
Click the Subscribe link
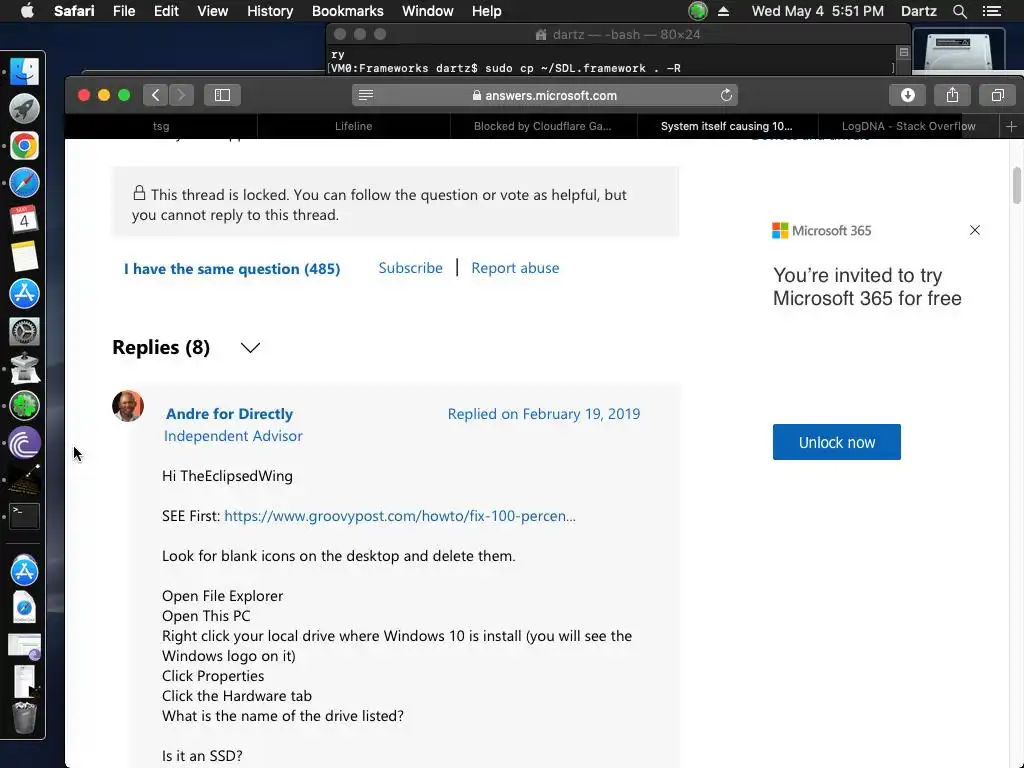pyautogui.click(x=410, y=268)
